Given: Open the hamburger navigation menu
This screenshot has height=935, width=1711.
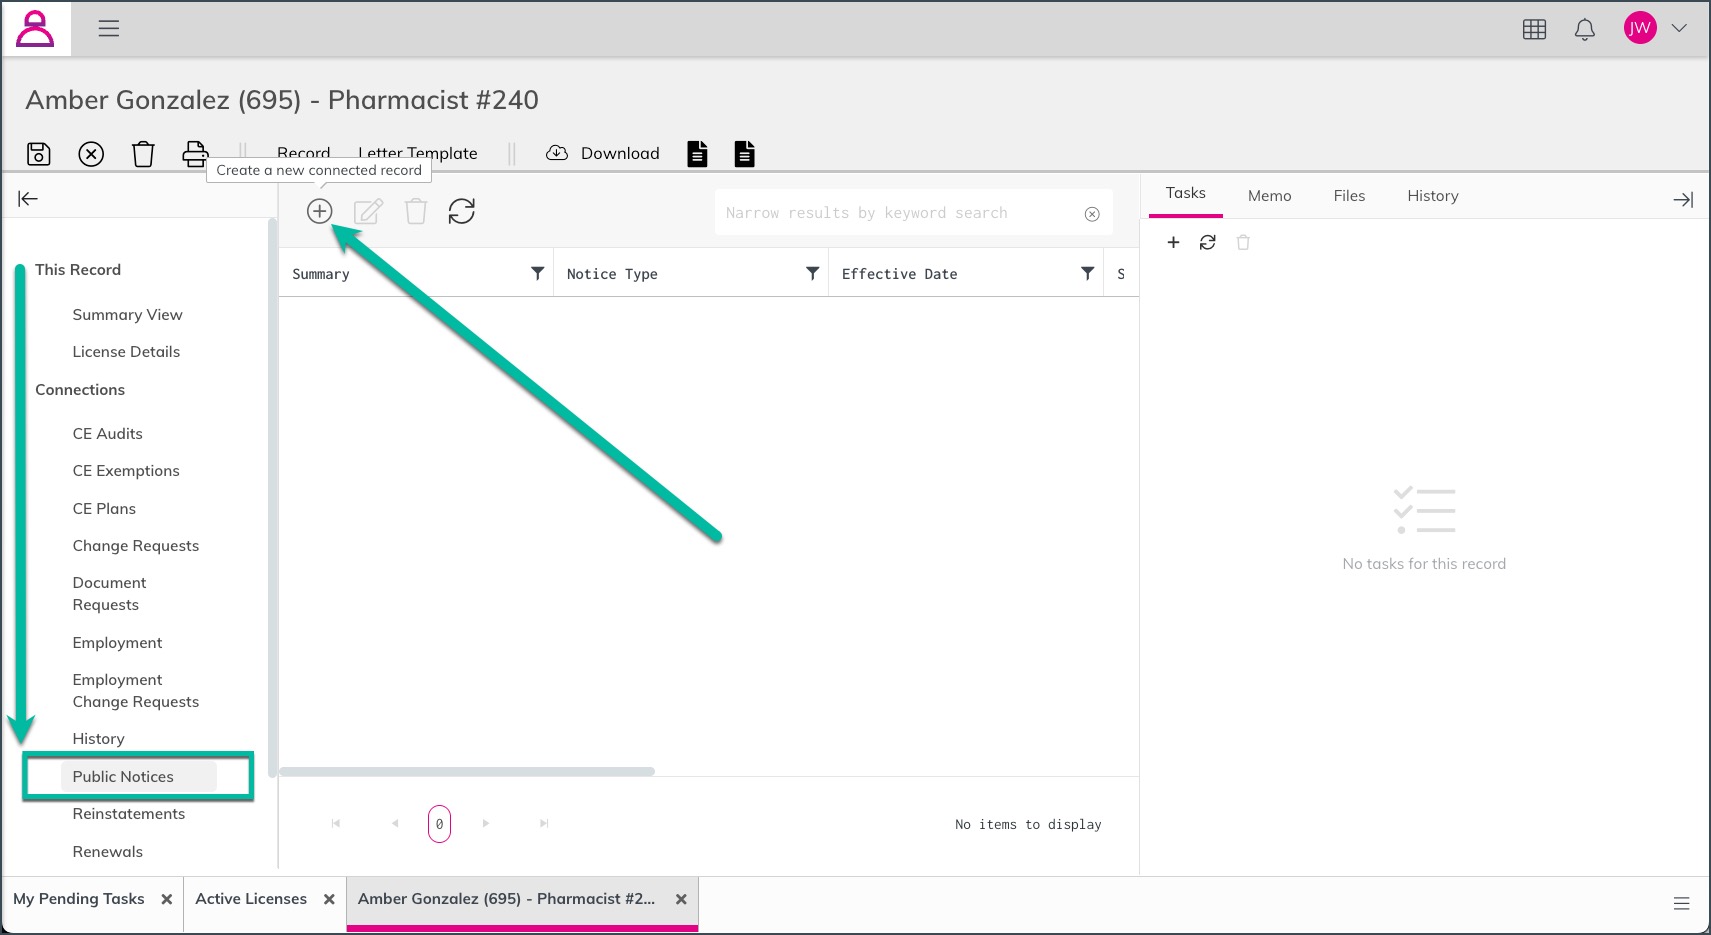Looking at the screenshot, I should (109, 29).
